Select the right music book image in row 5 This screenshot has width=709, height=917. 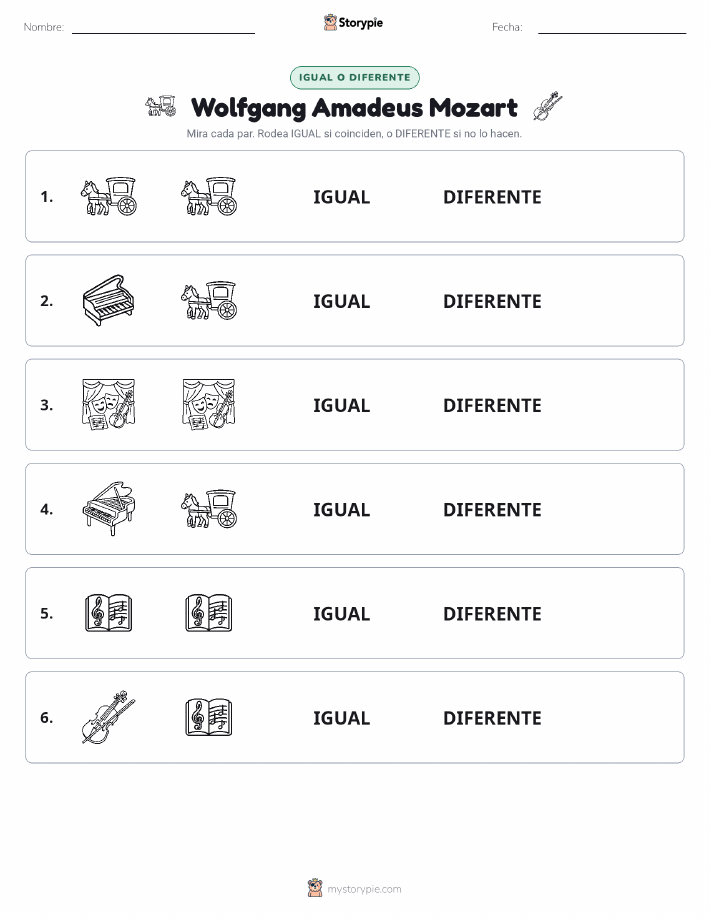coord(209,613)
